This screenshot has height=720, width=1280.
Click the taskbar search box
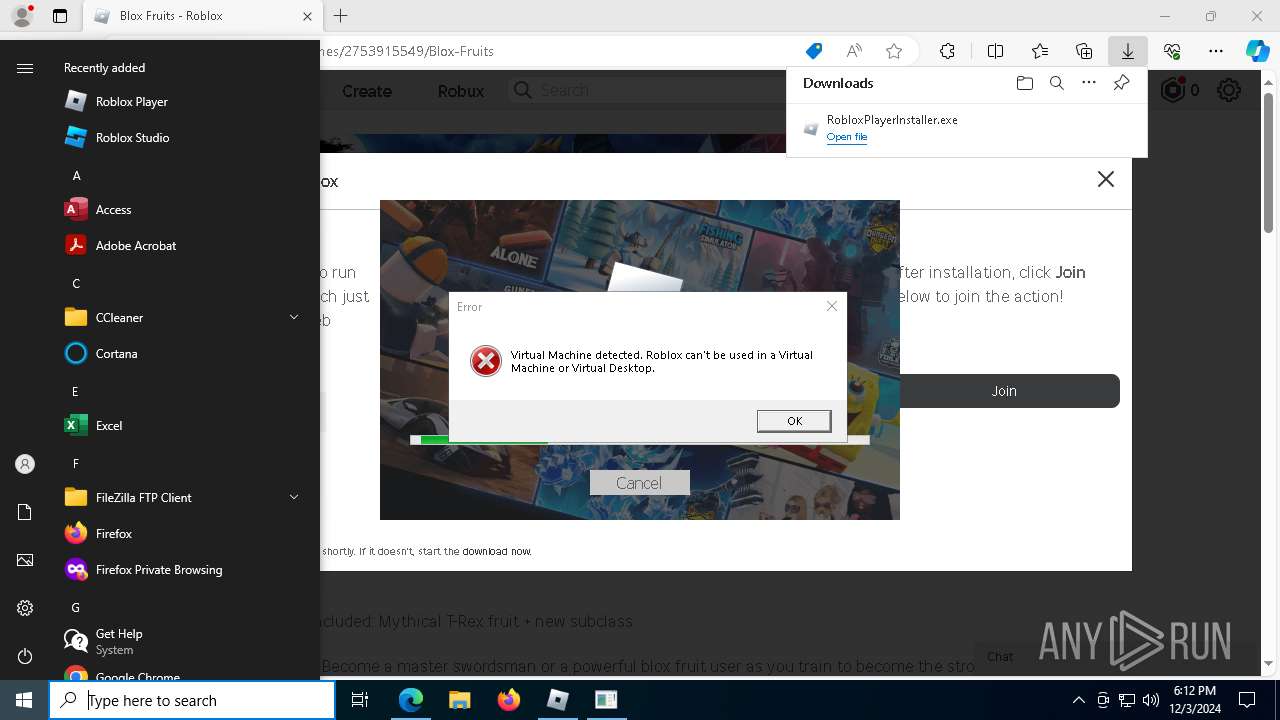tap(192, 700)
